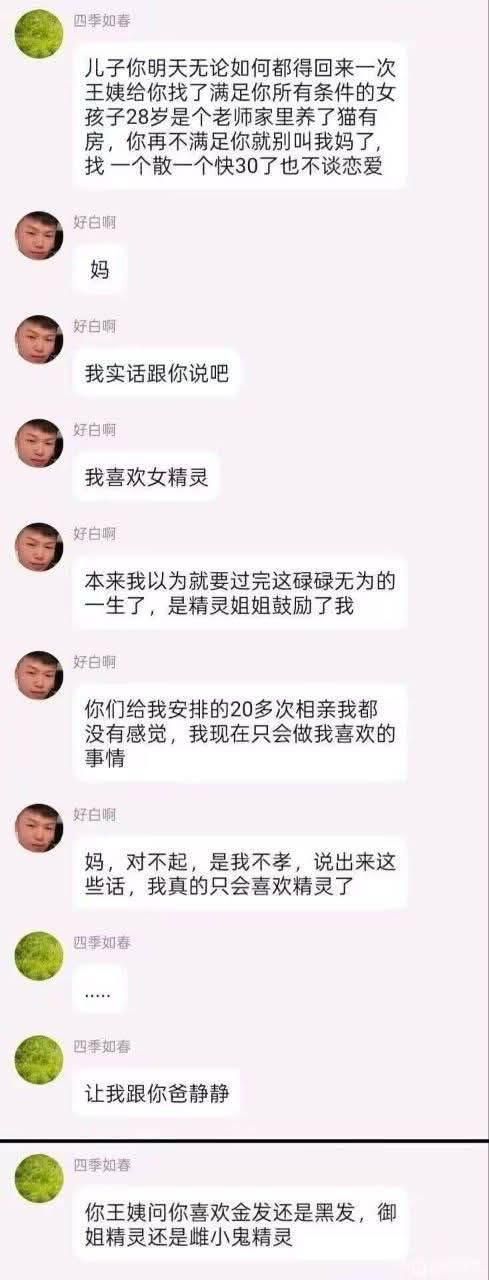Open profile photo next to '我喜欢女精灵' message

click(39, 443)
